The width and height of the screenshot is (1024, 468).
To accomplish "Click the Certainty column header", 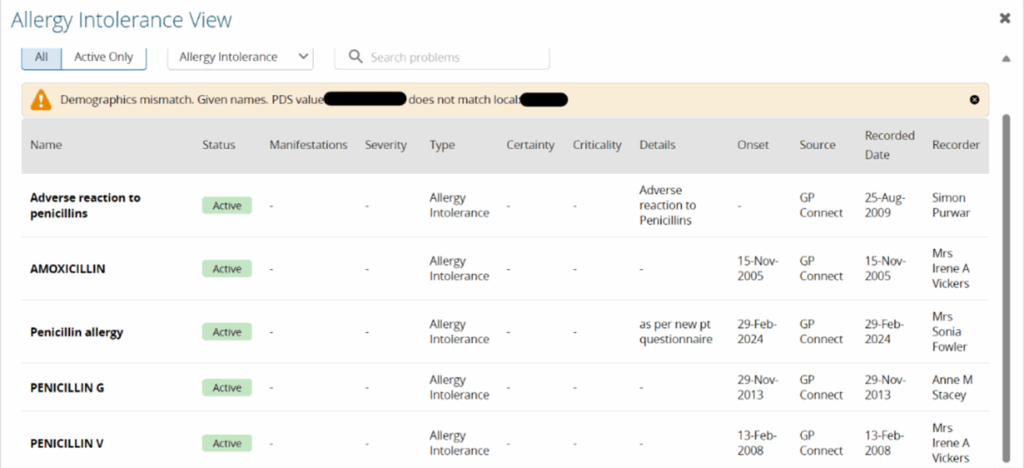I will [530, 145].
